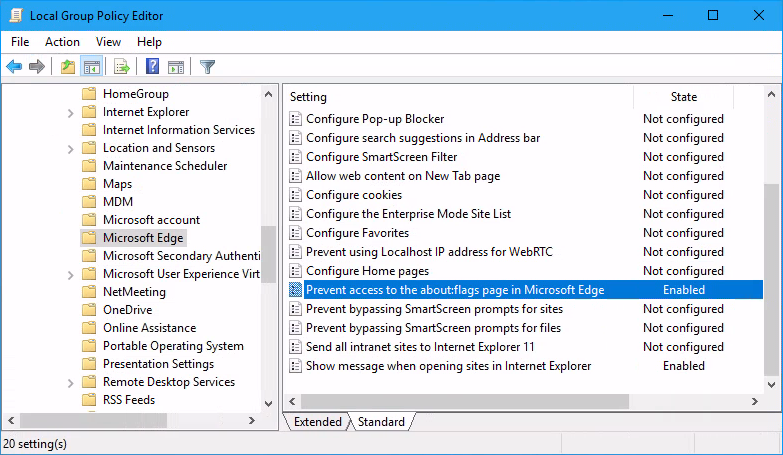
Task: Click the Export List toolbar icon
Action: pos(122,67)
